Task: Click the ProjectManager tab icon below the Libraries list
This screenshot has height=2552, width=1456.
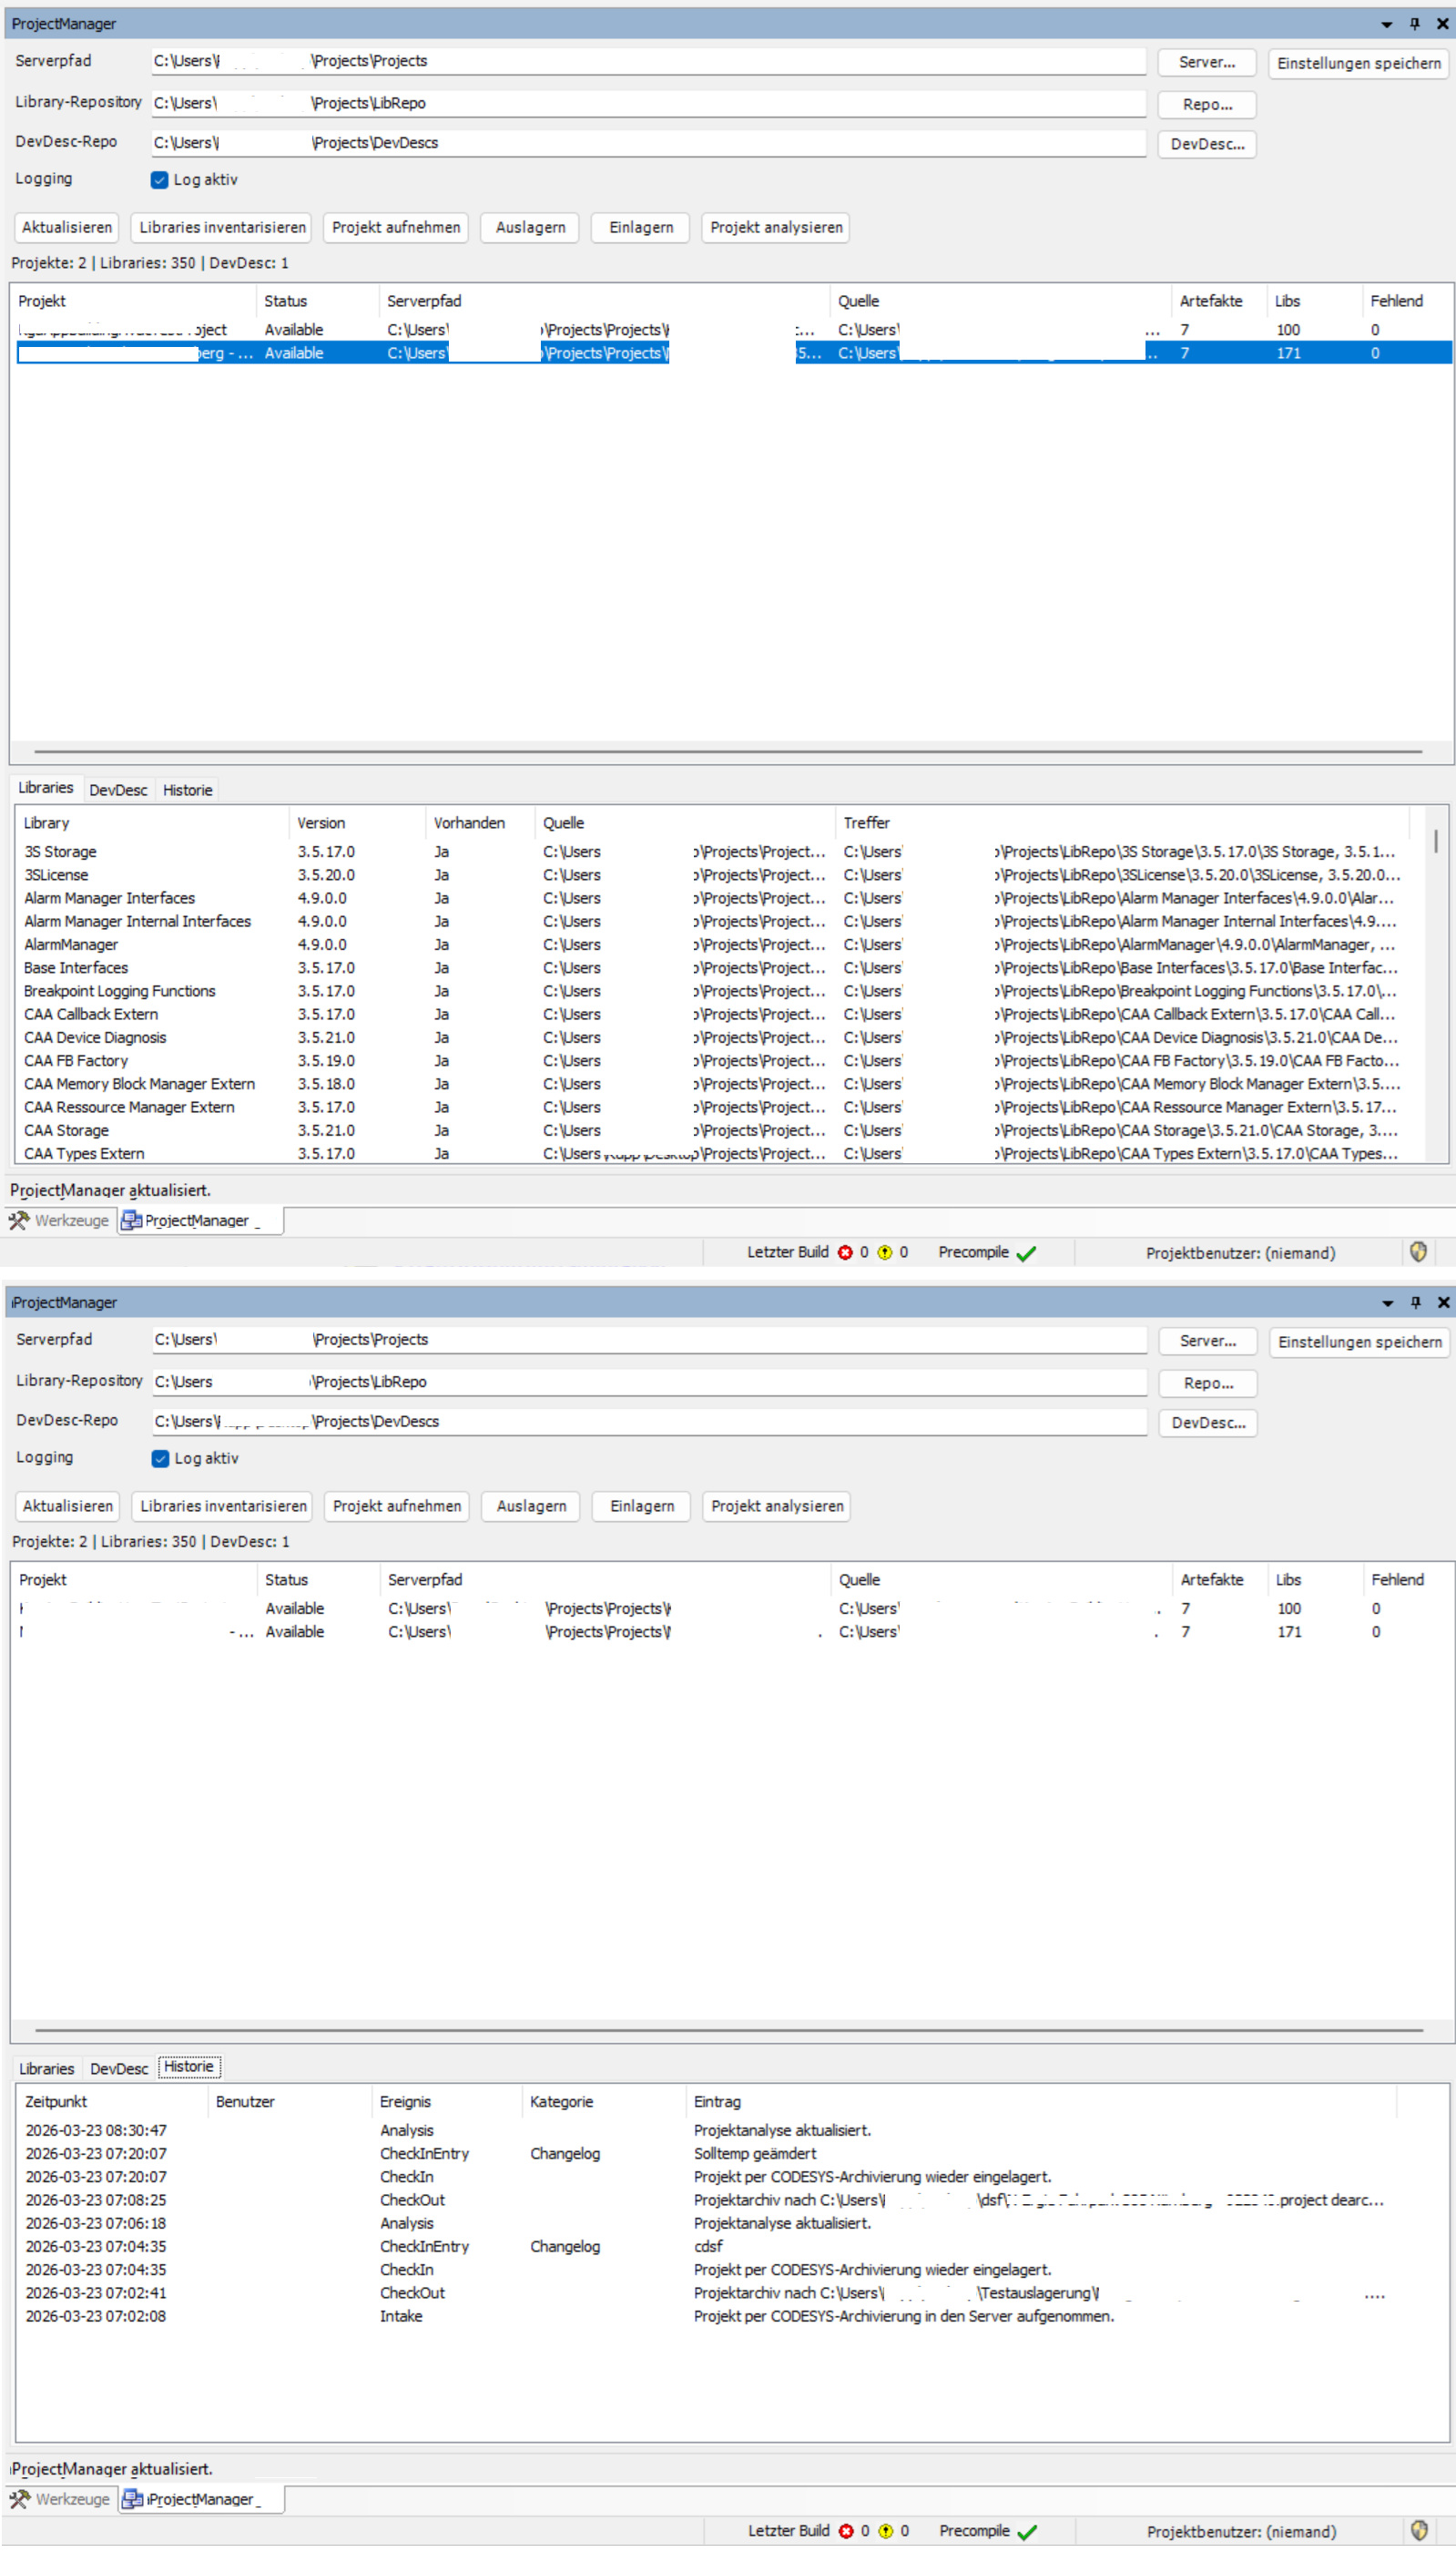Action: (x=131, y=1220)
